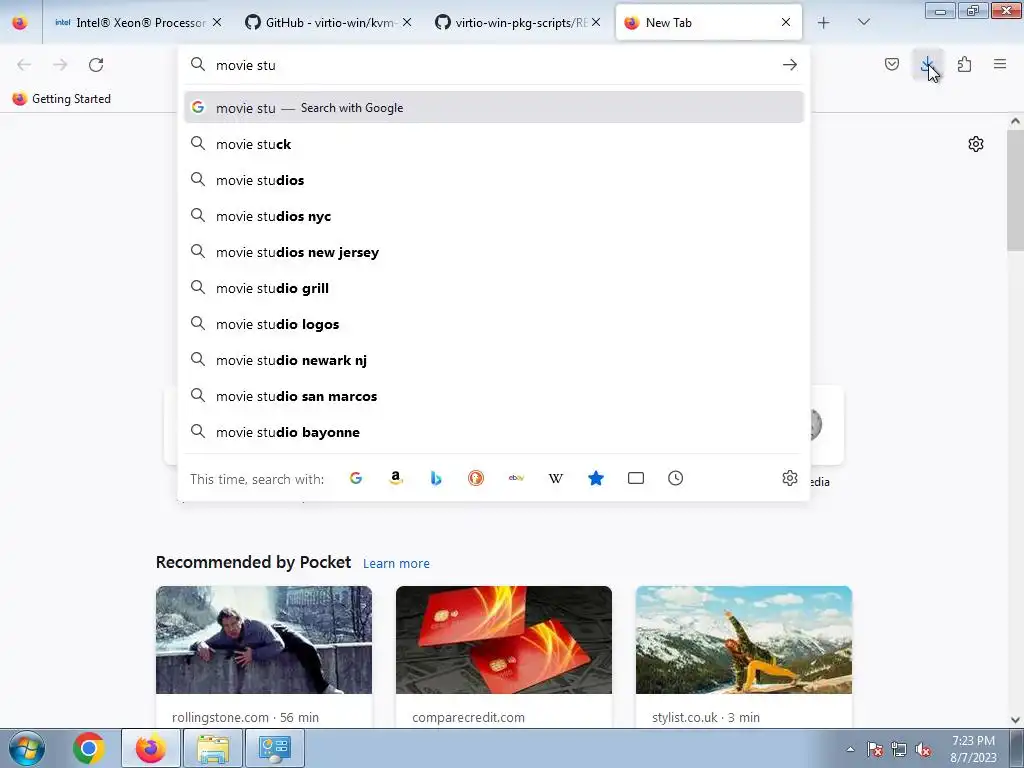The image size is (1024, 768).
Task: Open the comparecredit.com card thumbnail
Action: 504,640
